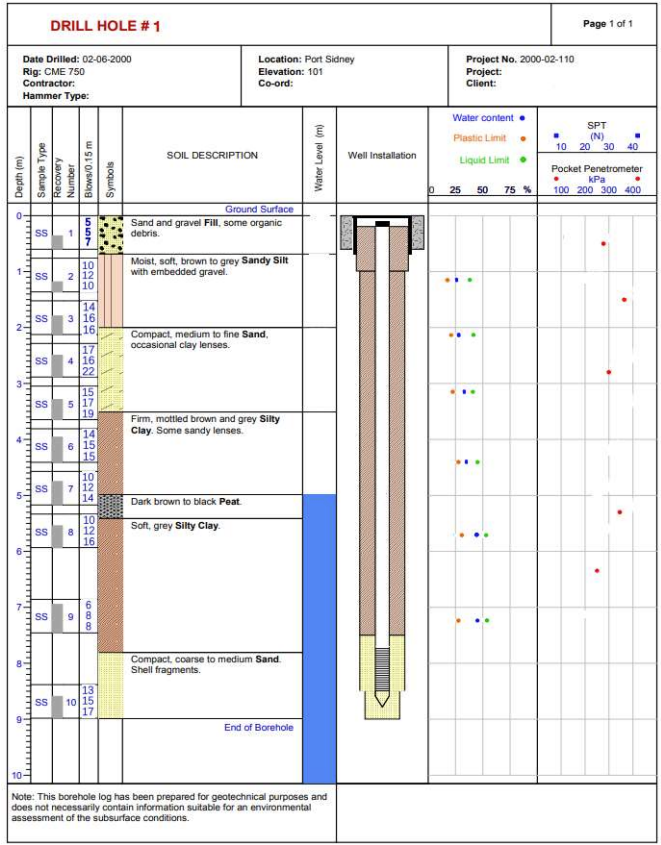Screen dimensions: 661x845
Task: Click the grey recovery bar for sample 10
Action: [x=58, y=707]
